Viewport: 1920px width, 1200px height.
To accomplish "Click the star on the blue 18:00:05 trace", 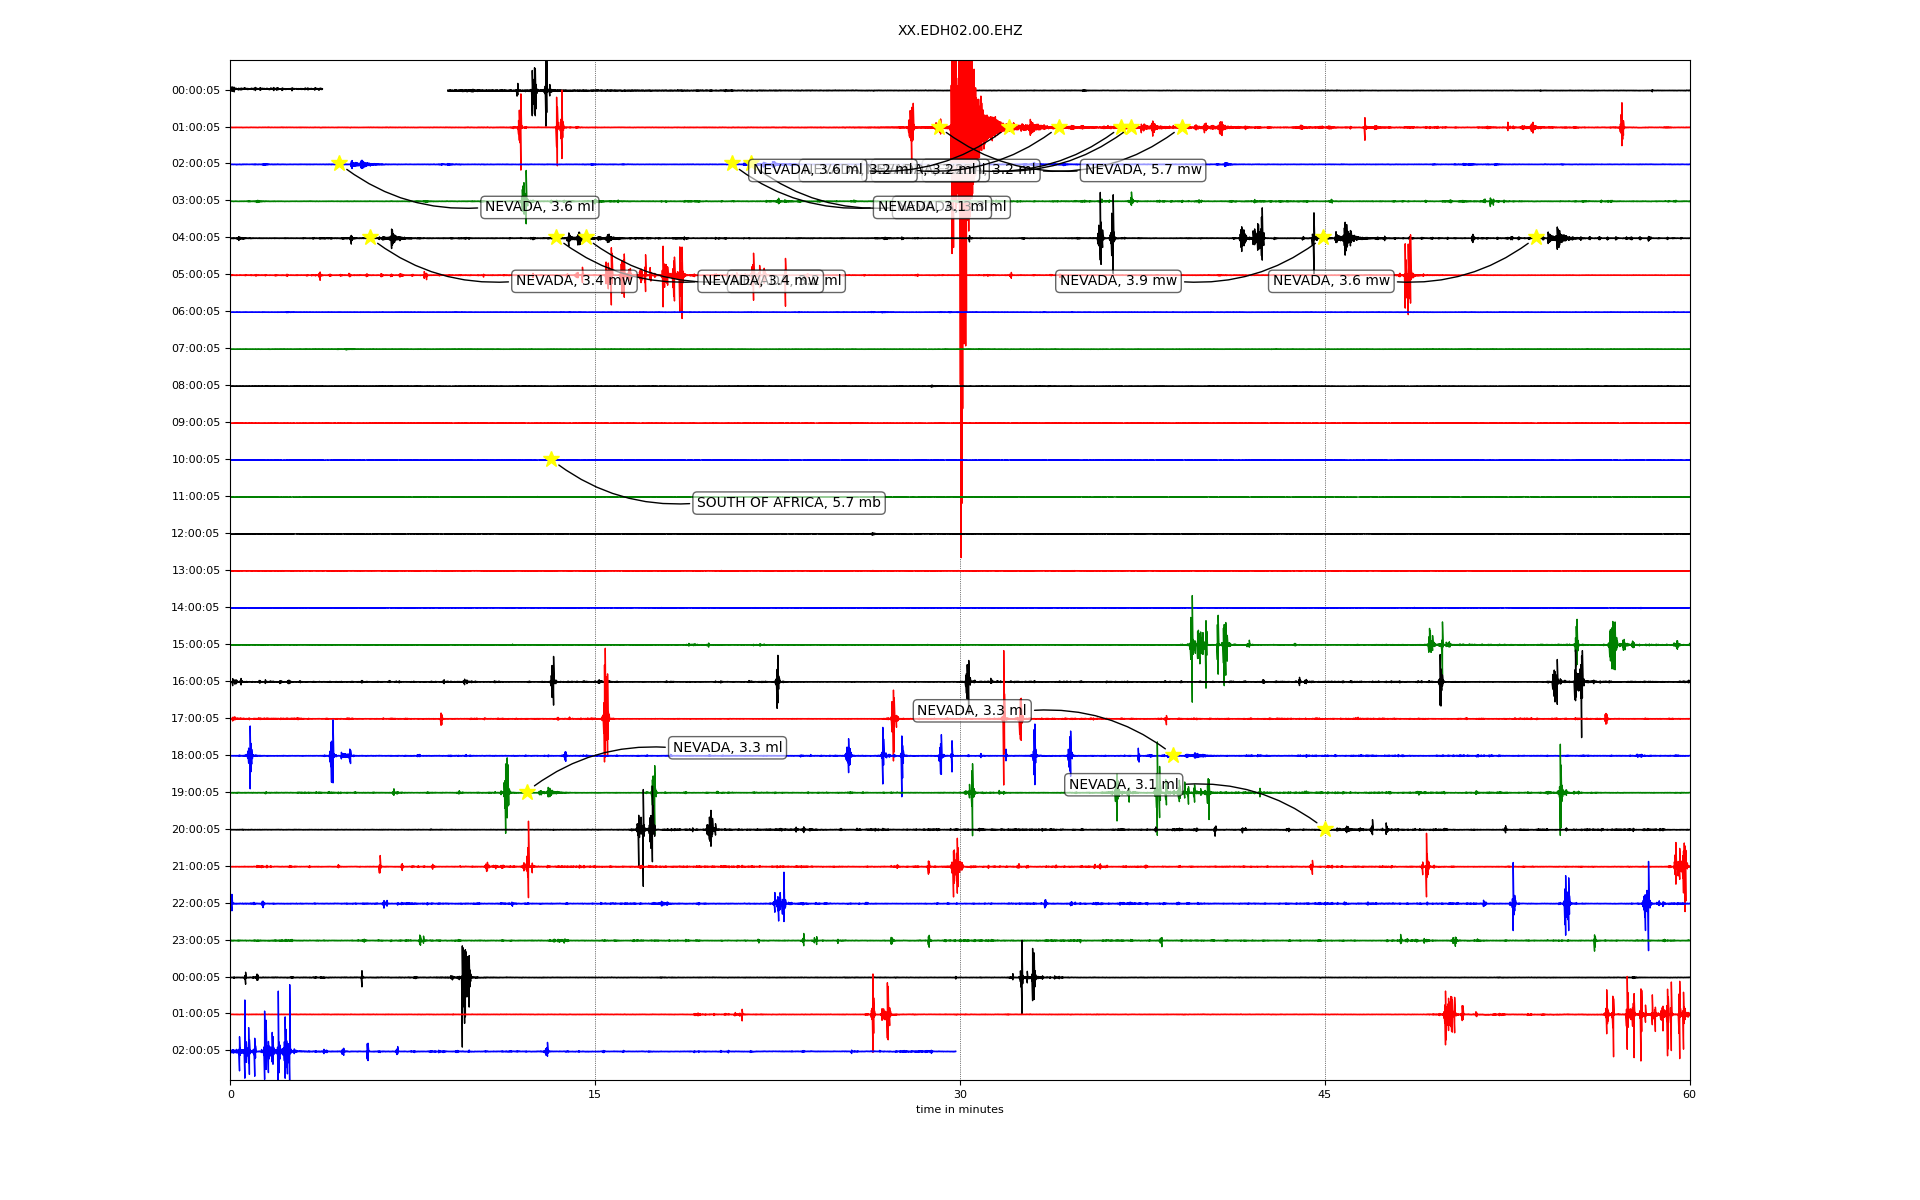I will pyautogui.click(x=1173, y=755).
